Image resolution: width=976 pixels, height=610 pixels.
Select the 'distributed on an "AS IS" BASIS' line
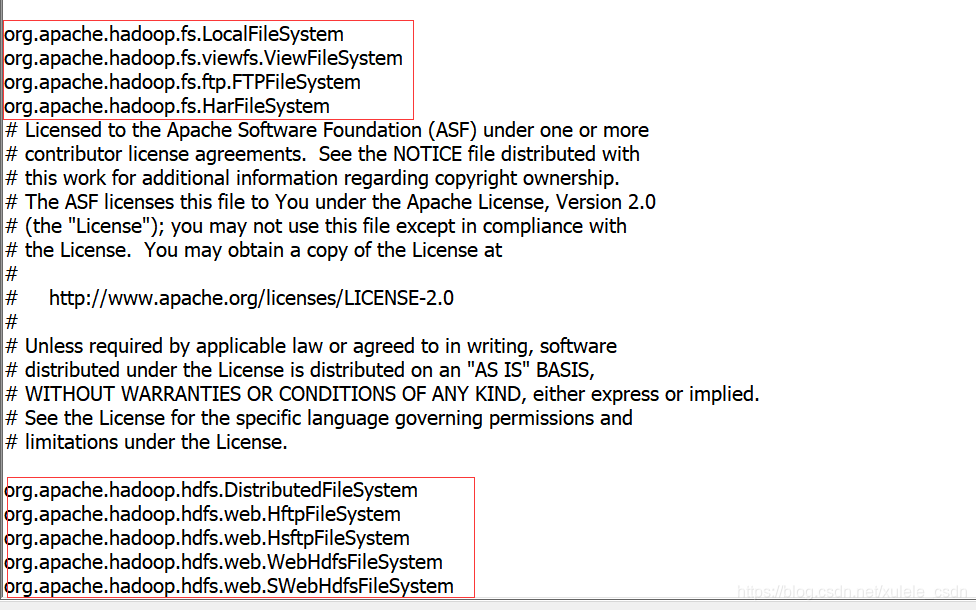(300, 370)
